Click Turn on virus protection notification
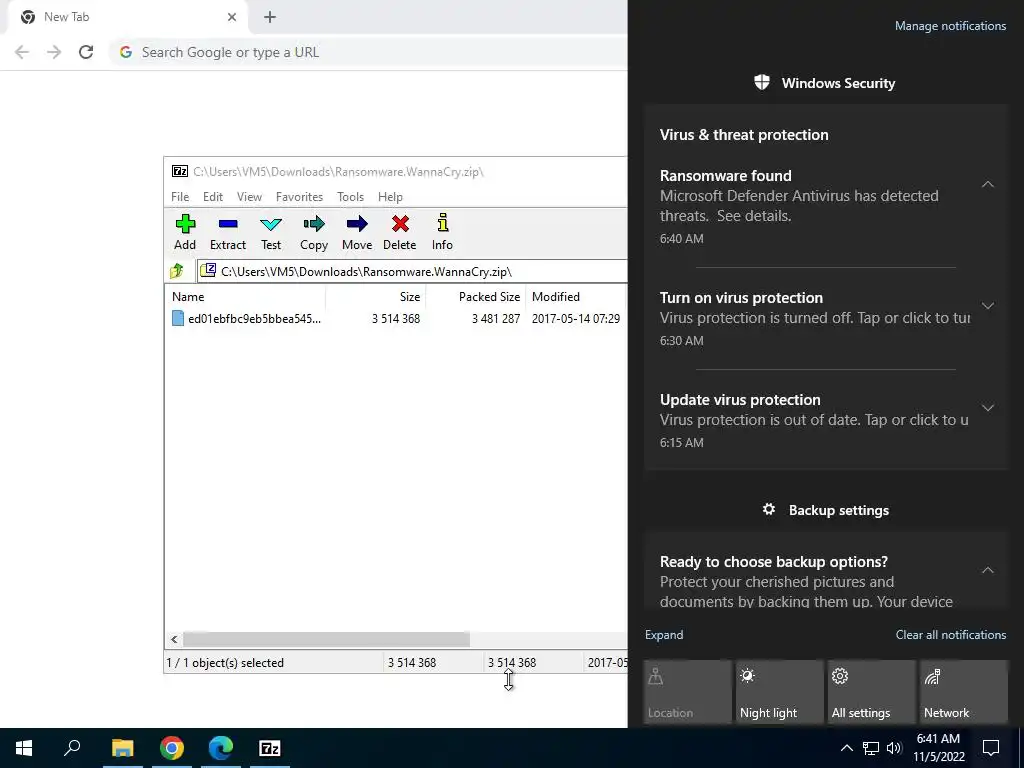 (813, 318)
